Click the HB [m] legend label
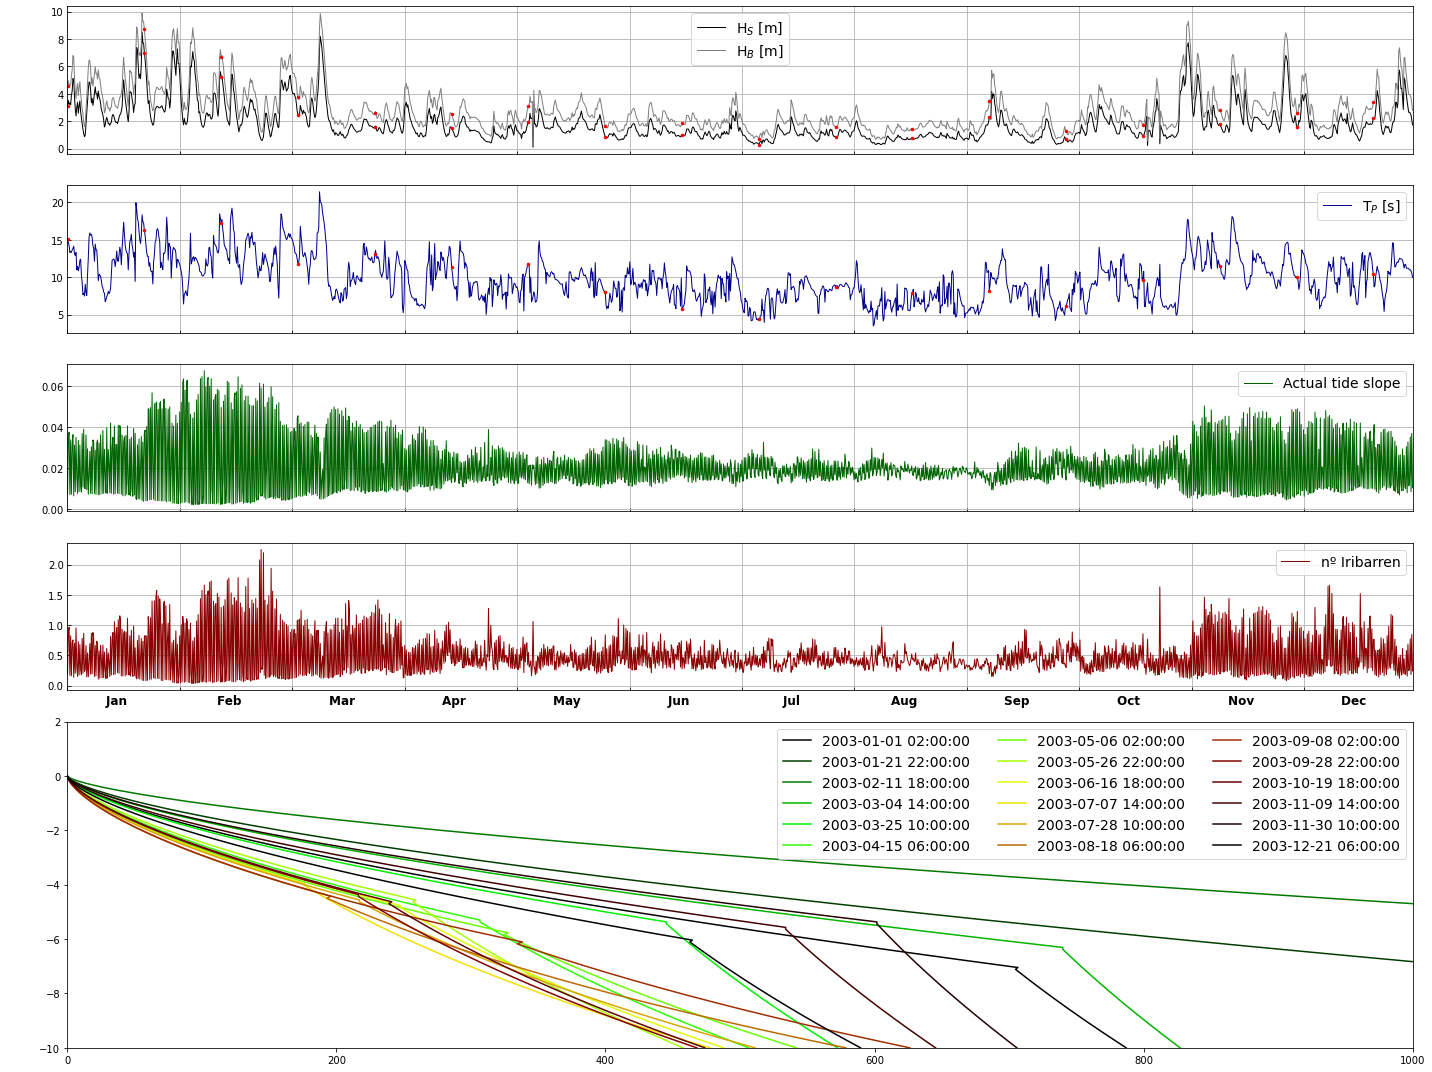Screen dimensions: 1432x1072 pos(759,51)
